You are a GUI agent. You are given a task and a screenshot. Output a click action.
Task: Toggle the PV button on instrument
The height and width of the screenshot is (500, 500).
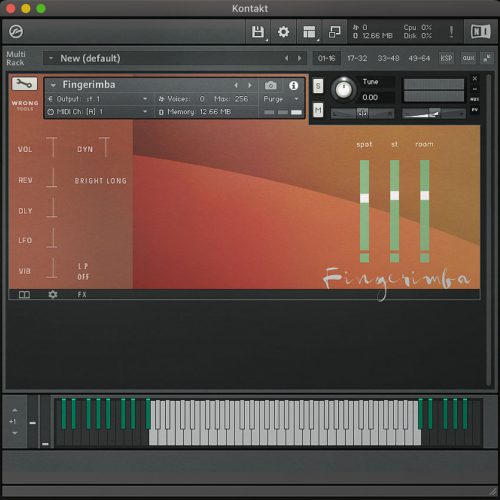[475, 110]
